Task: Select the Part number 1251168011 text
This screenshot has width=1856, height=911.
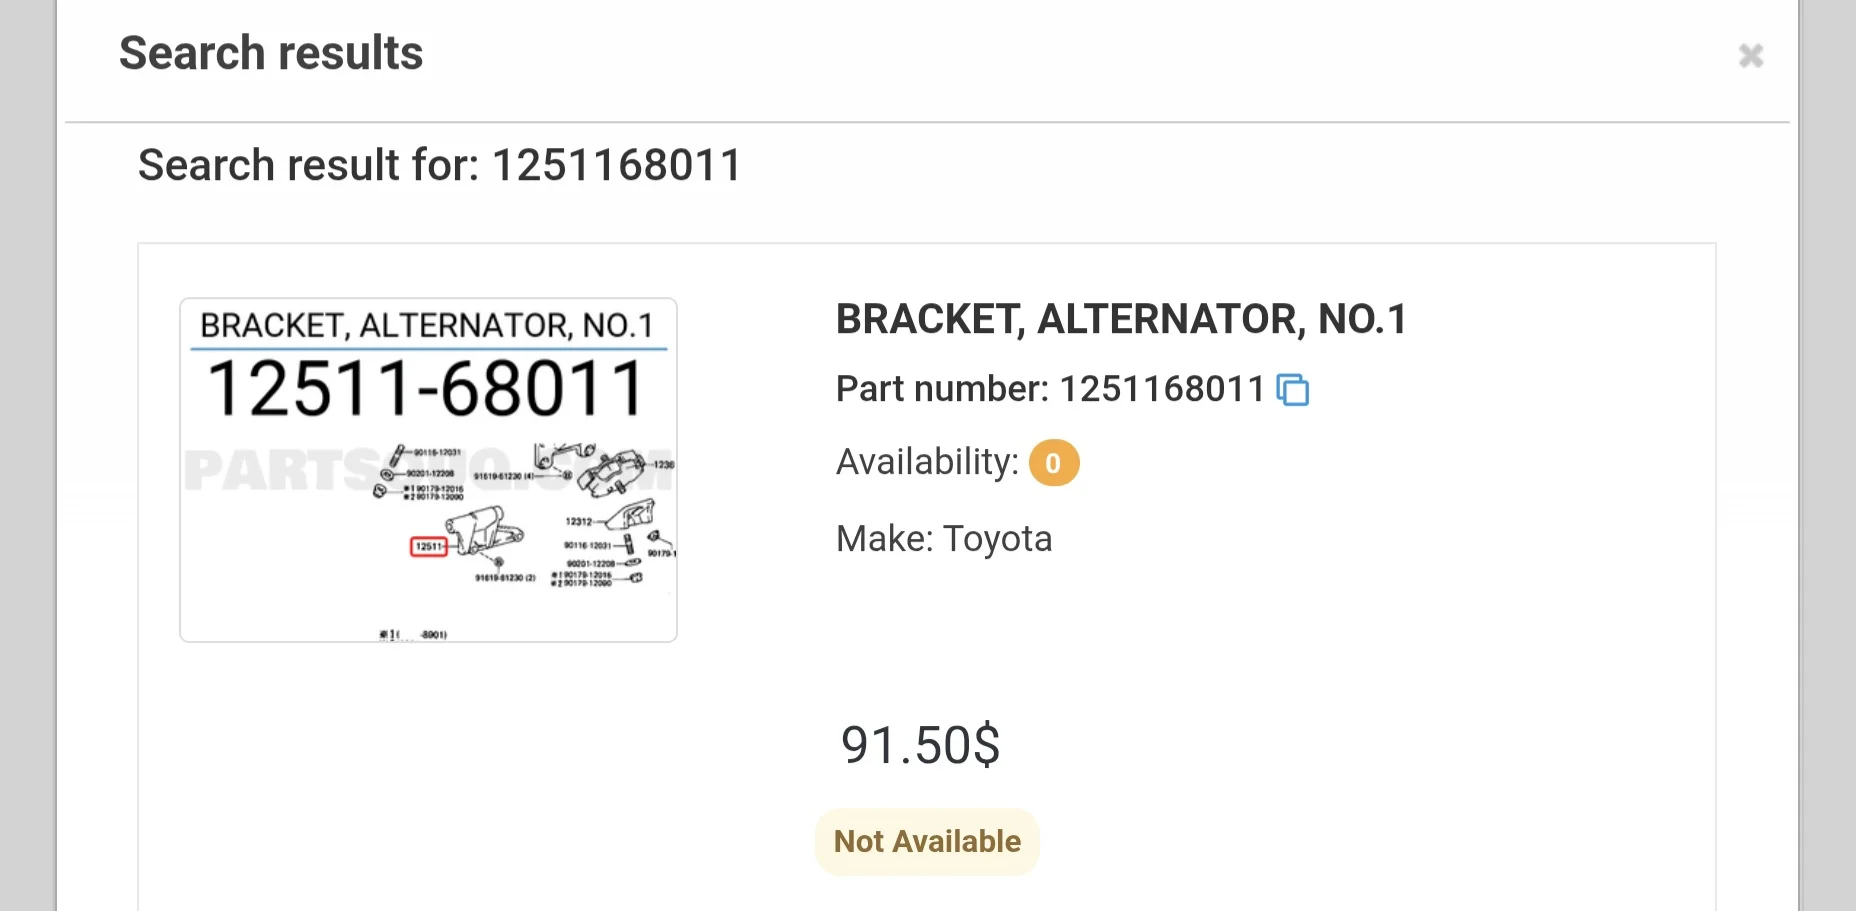Action: coord(1051,389)
